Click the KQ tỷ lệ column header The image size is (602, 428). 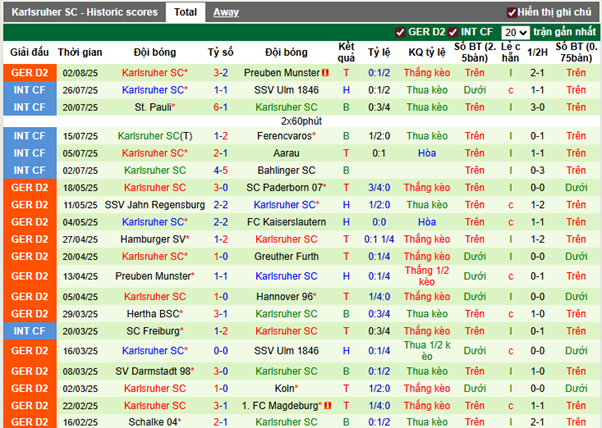point(427,52)
